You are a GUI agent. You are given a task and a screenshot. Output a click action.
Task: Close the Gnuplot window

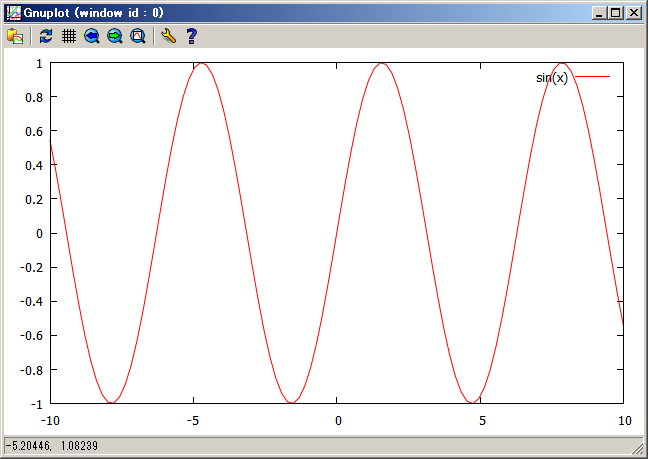tap(633, 13)
